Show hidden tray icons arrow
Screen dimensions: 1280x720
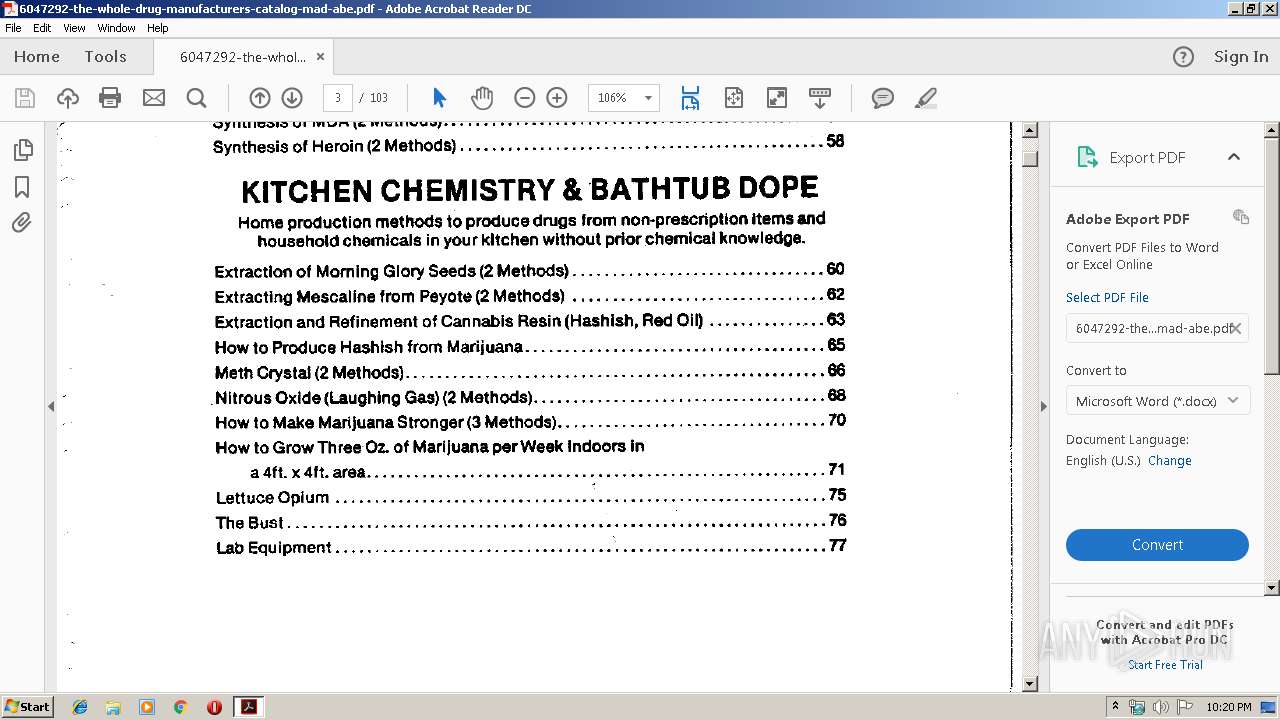(1116, 707)
